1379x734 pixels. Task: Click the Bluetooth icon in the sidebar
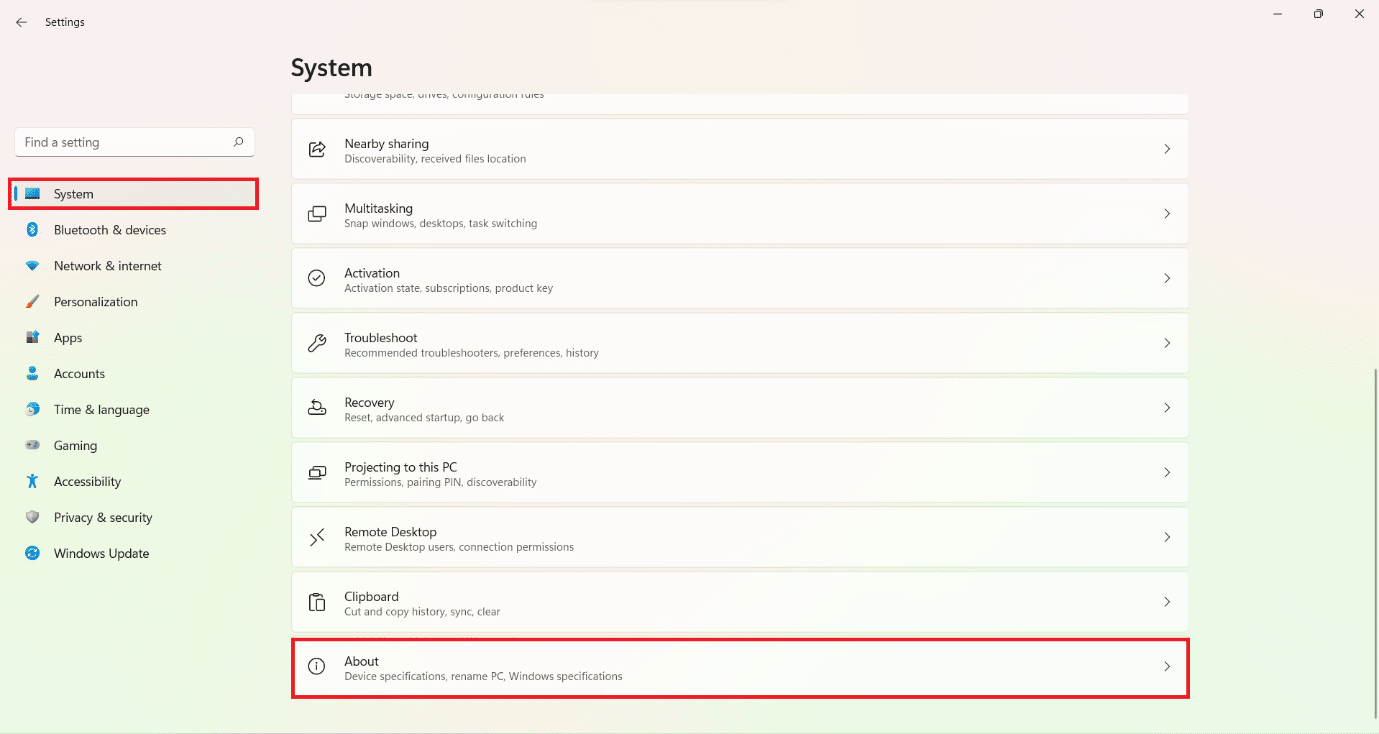(32, 230)
